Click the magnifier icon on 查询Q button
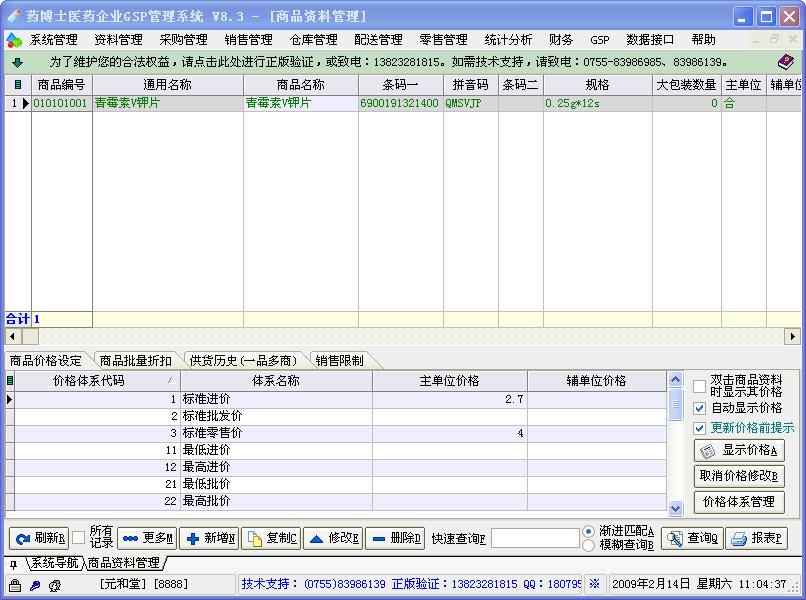806x600 pixels. (674, 539)
